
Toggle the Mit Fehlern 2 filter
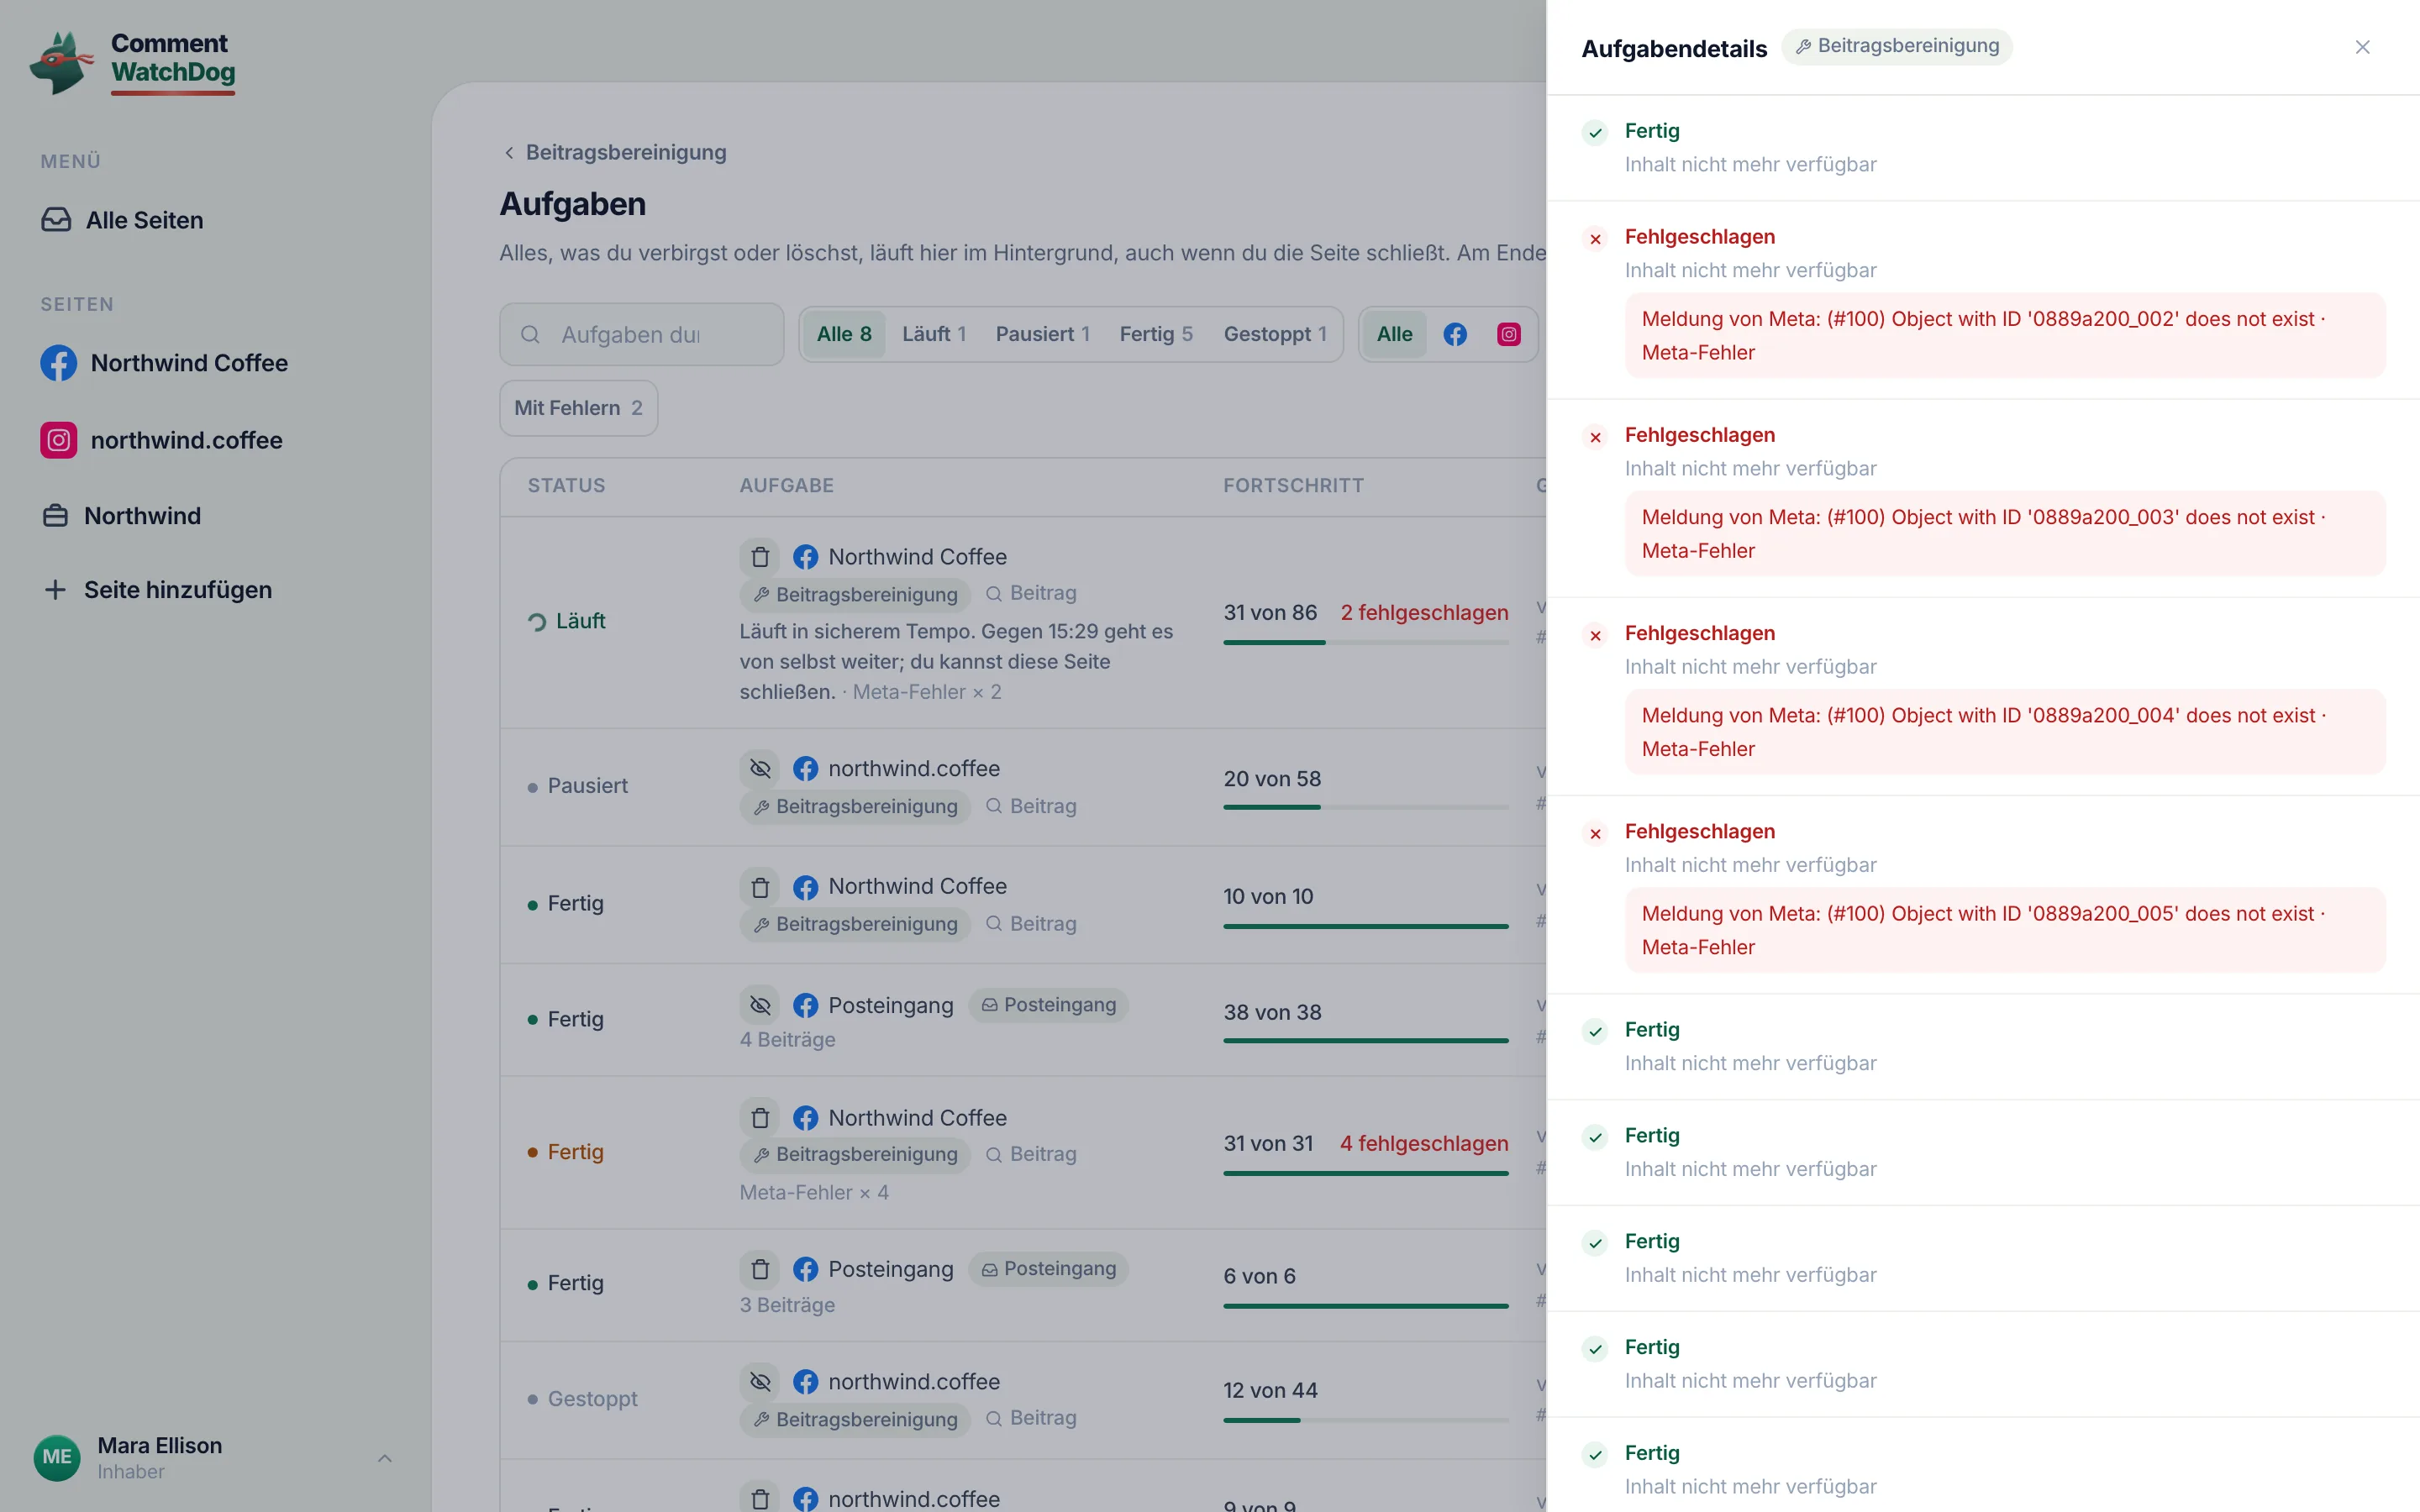pos(578,408)
